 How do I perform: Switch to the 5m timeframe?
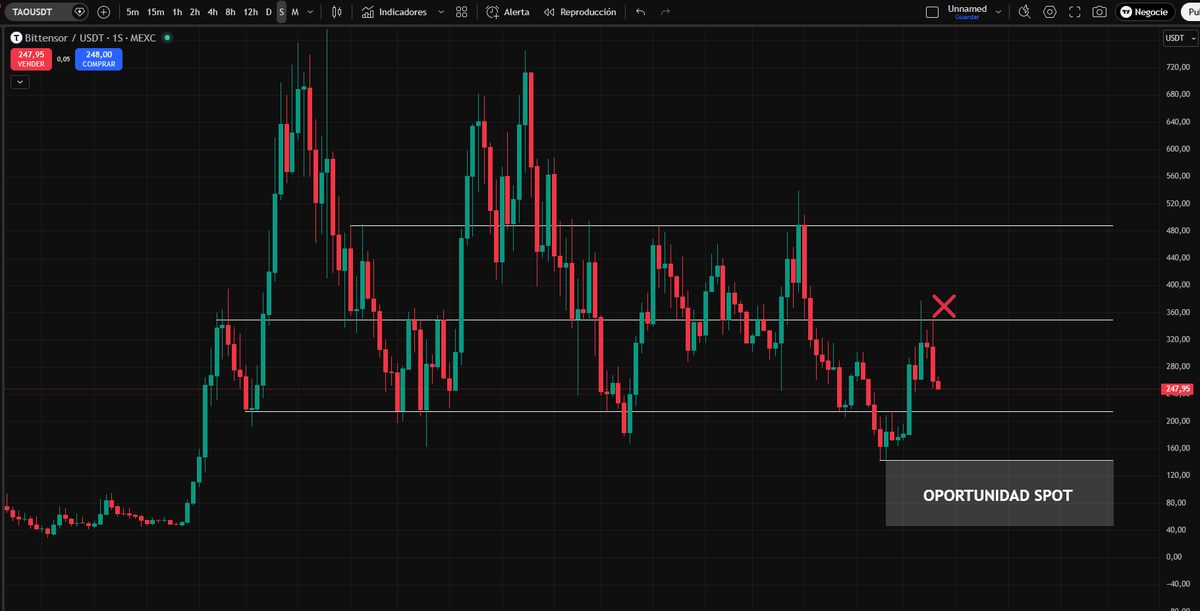click(132, 12)
